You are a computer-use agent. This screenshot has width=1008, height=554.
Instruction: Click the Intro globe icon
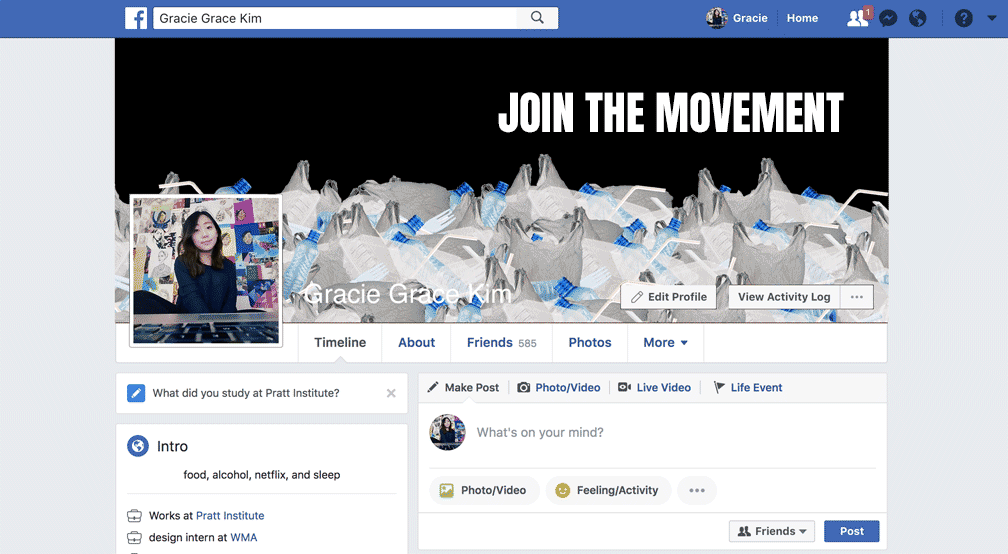click(x=138, y=445)
